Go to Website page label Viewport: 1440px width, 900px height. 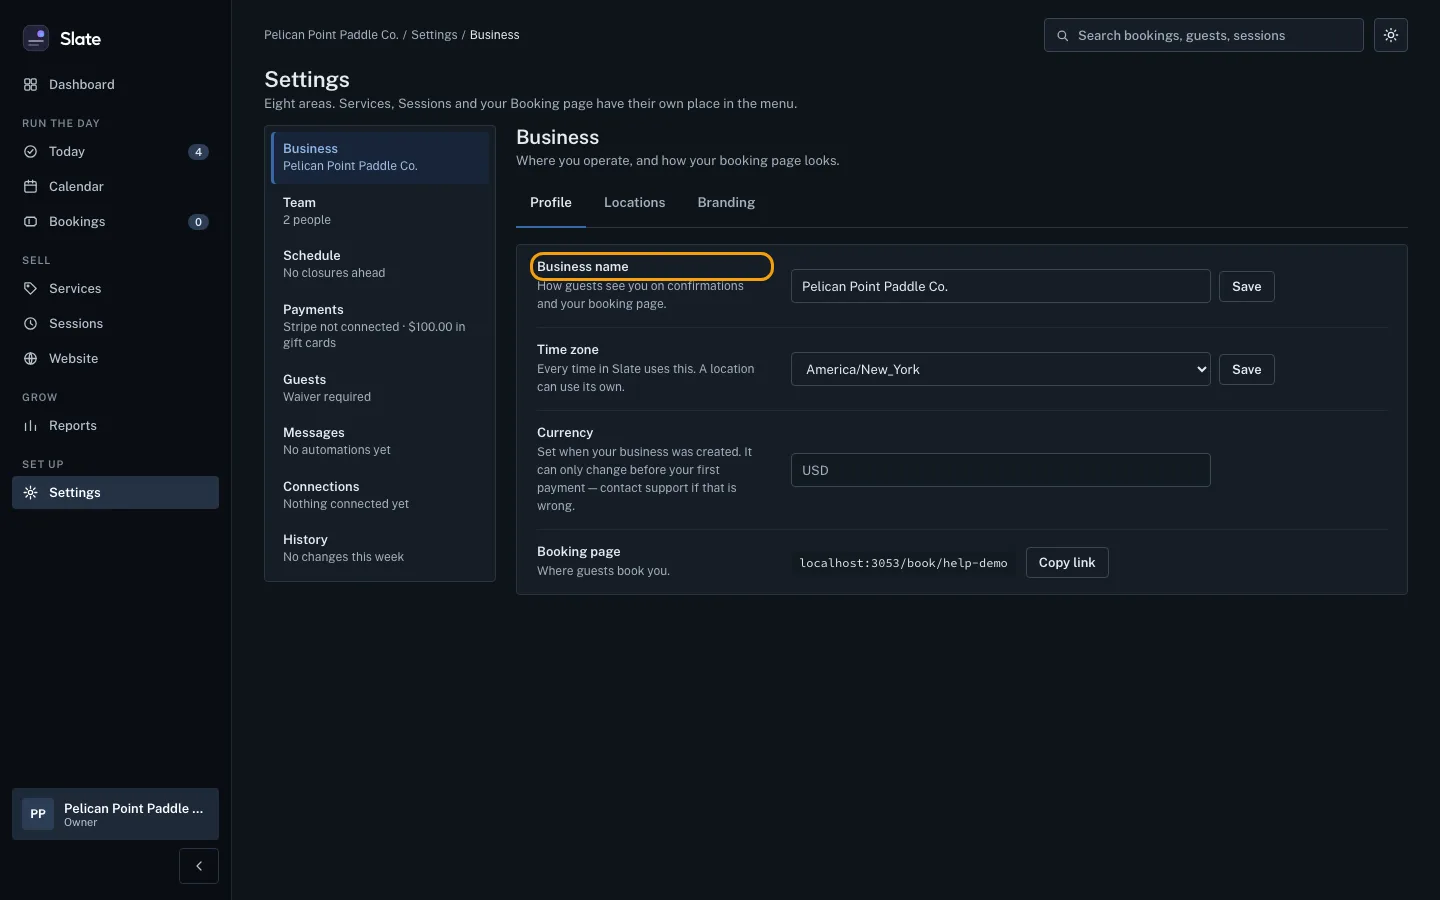[73, 359]
